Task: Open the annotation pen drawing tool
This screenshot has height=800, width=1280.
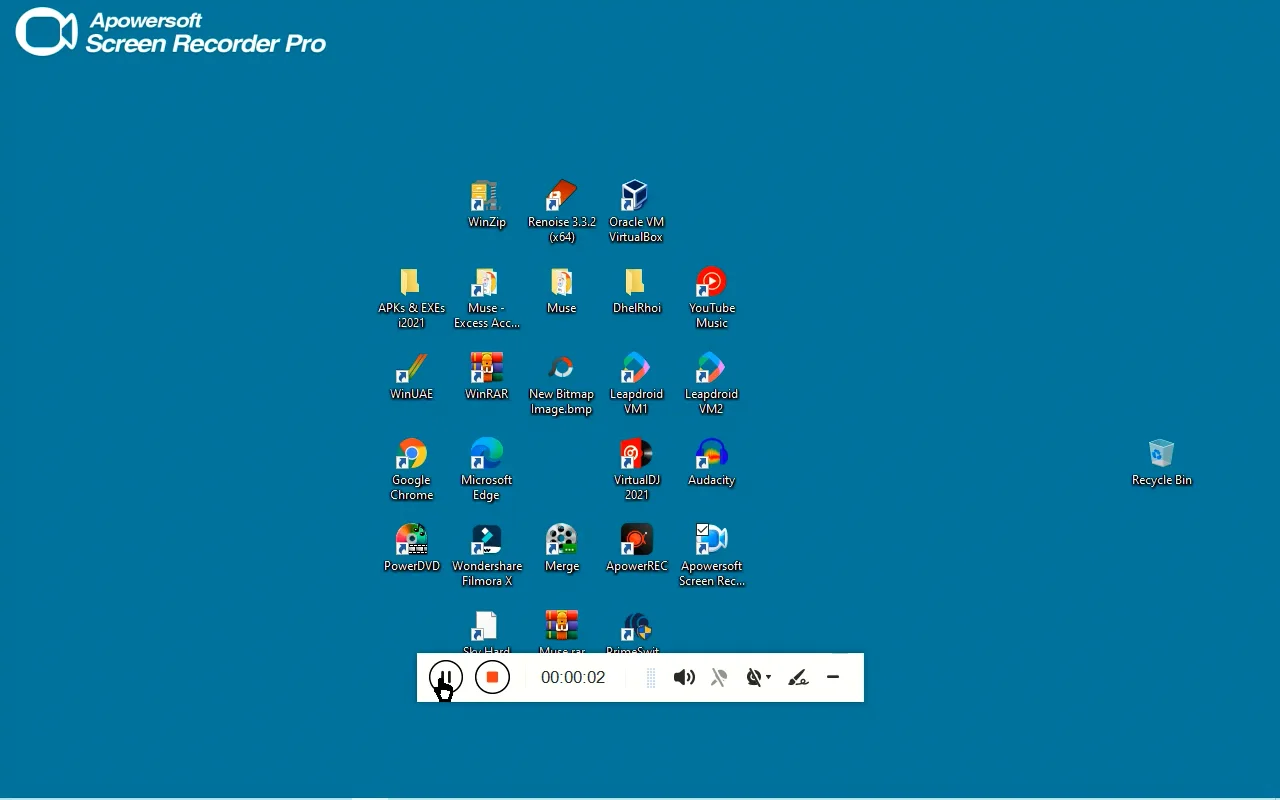Action: pos(798,678)
